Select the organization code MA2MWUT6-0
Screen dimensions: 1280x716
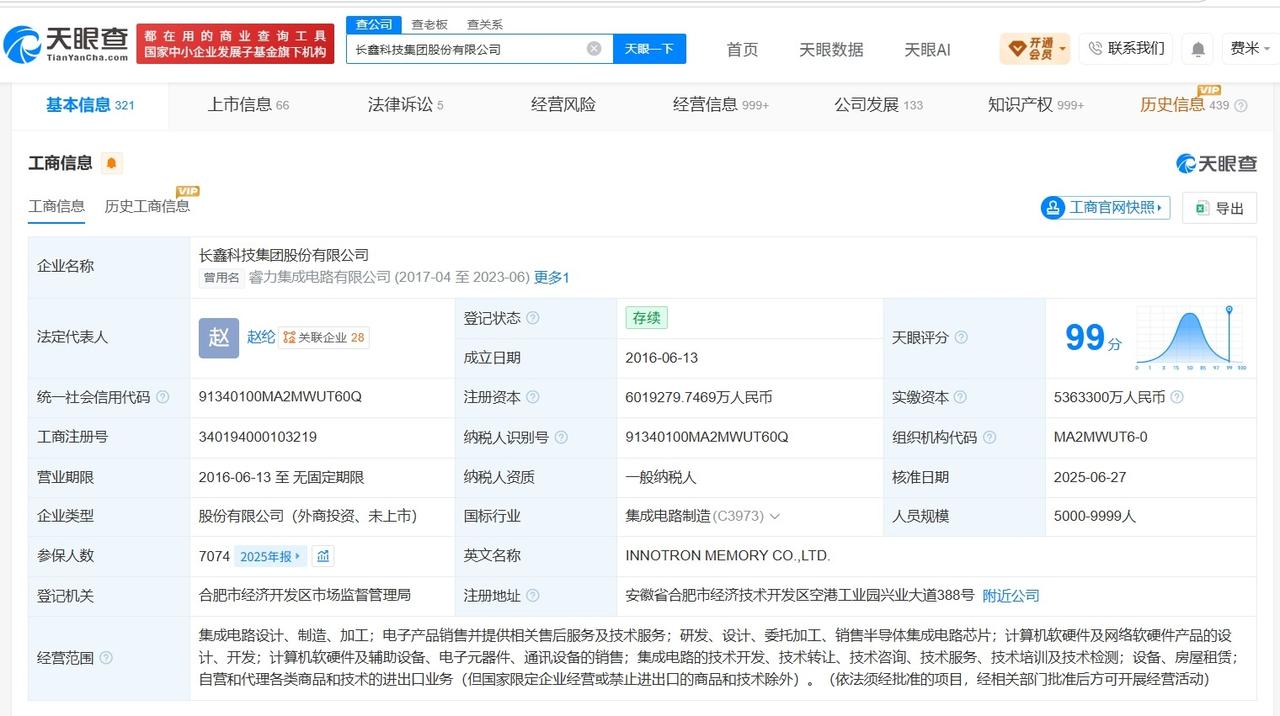[1100, 437]
